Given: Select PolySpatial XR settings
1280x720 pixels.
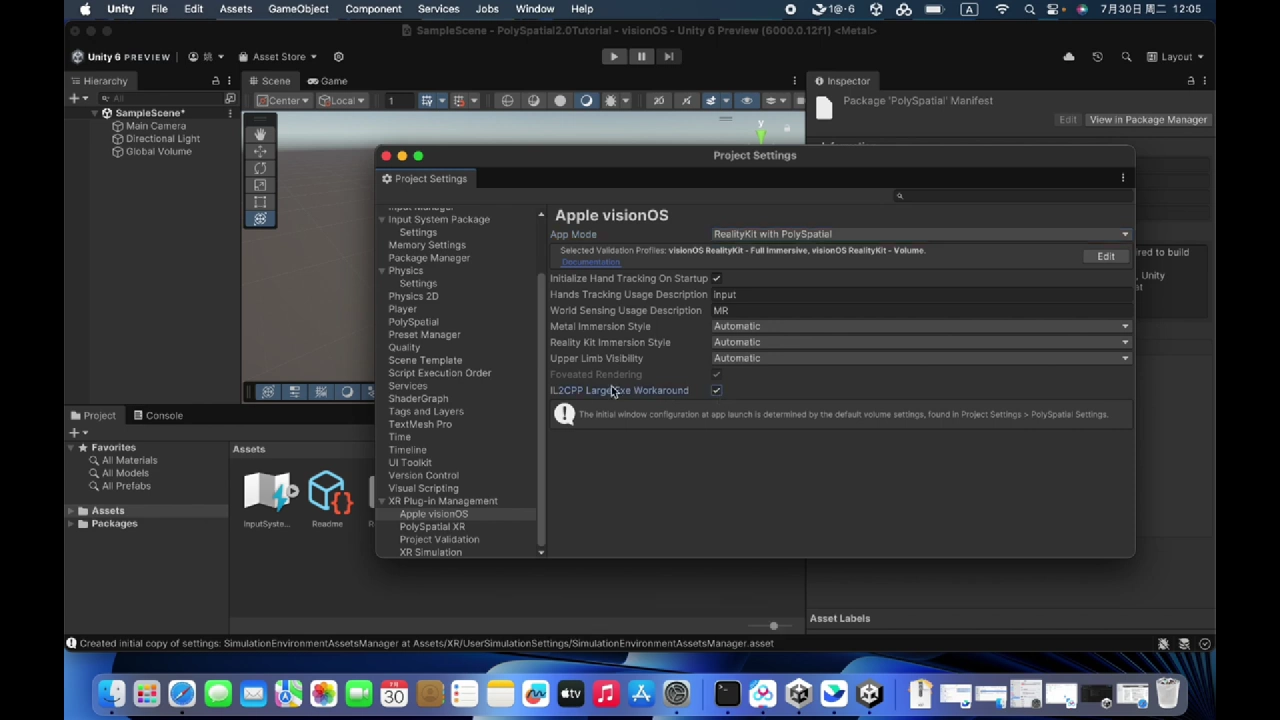Looking at the screenshot, I should tap(432, 527).
